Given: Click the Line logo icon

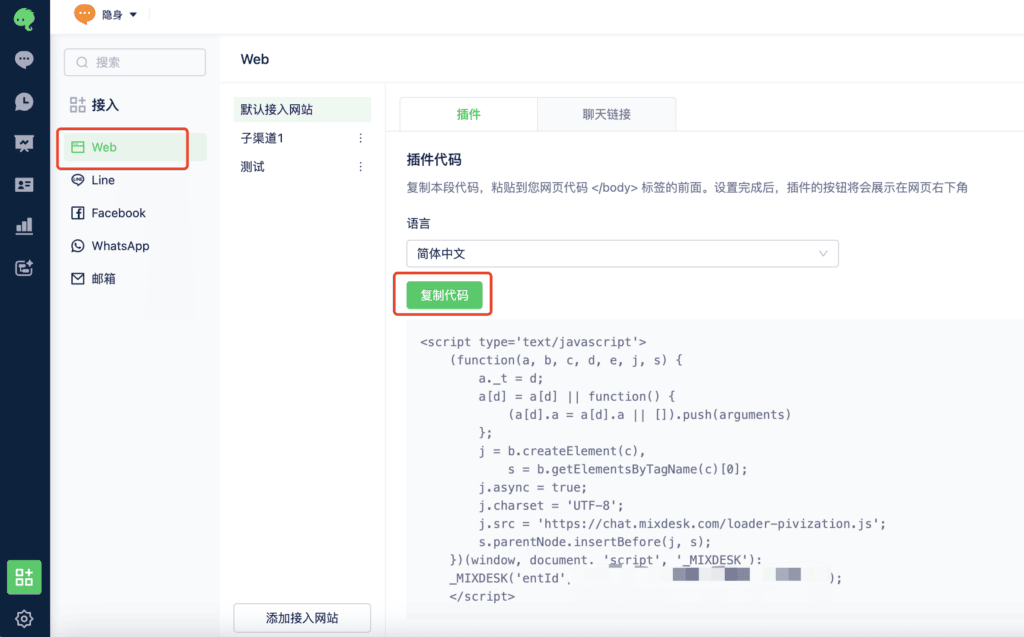Looking at the screenshot, I should pos(78,180).
